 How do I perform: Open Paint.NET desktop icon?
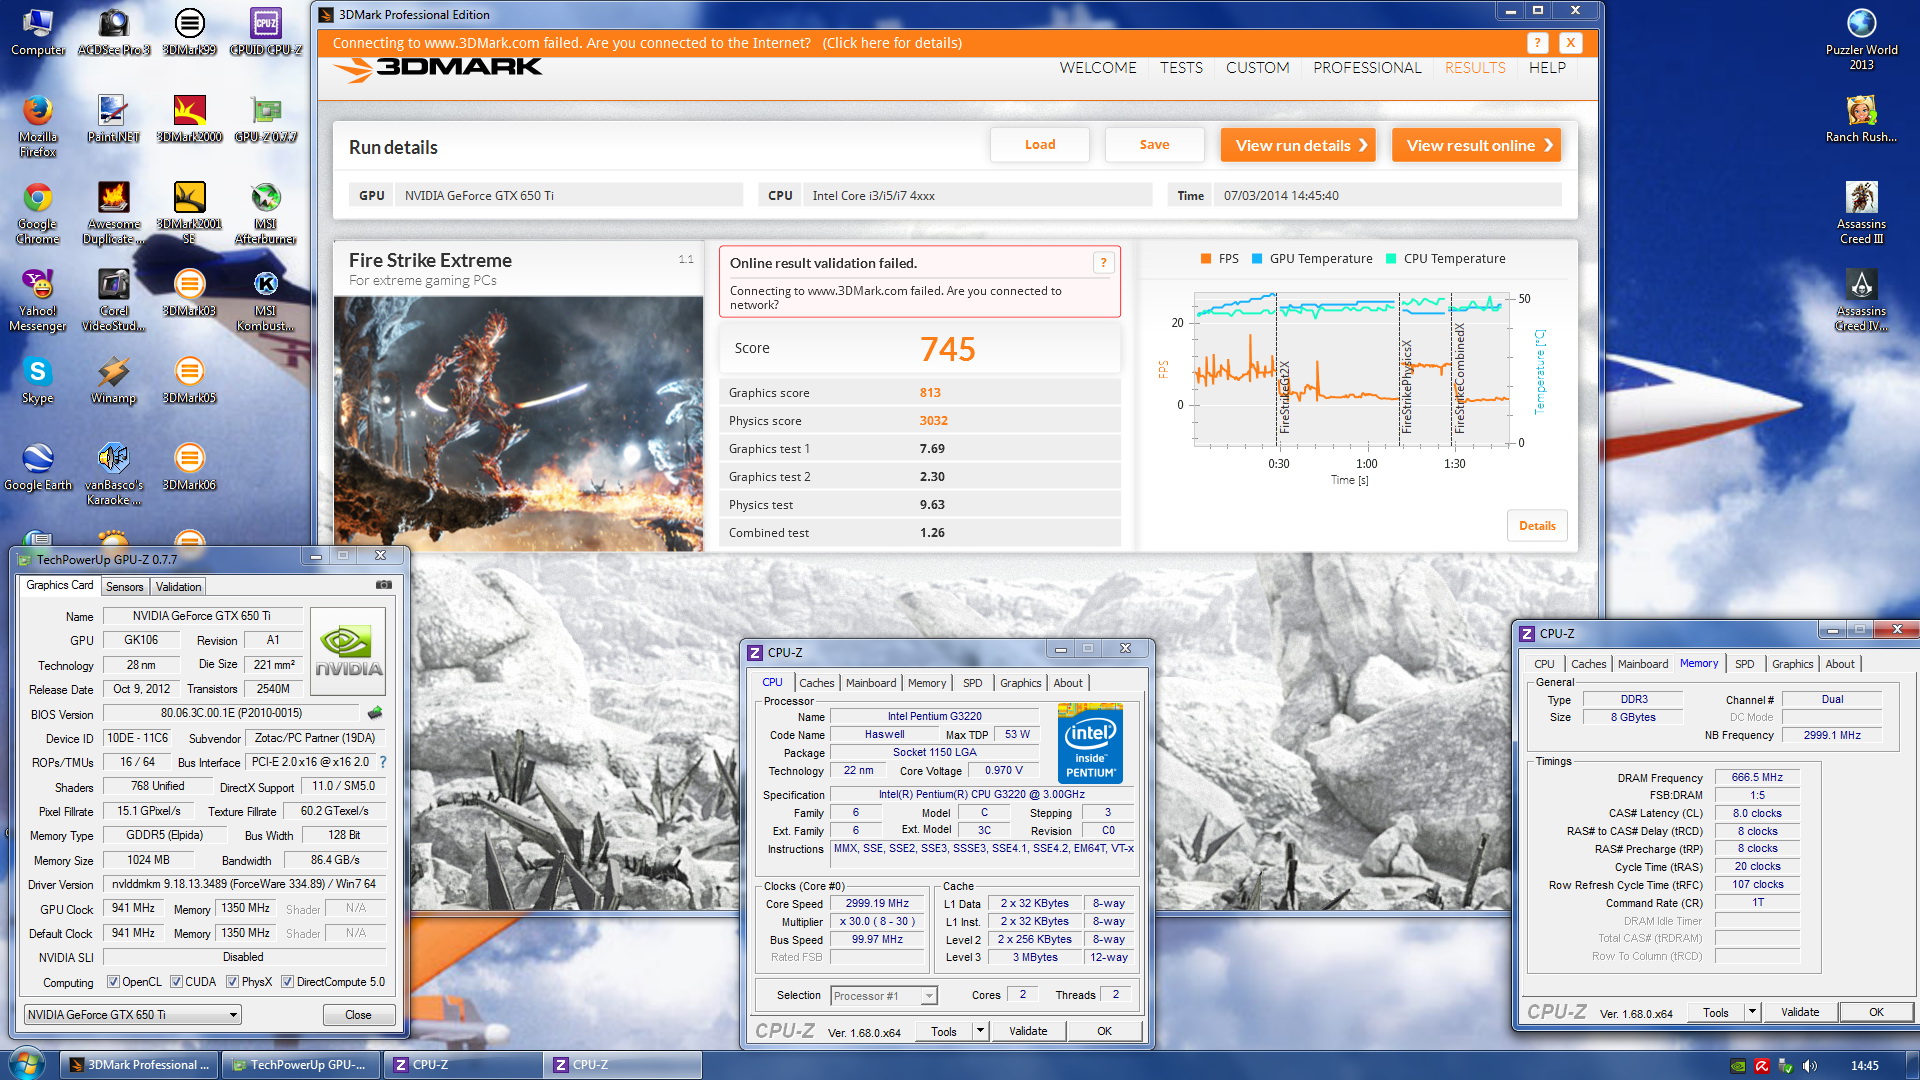[x=113, y=119]
